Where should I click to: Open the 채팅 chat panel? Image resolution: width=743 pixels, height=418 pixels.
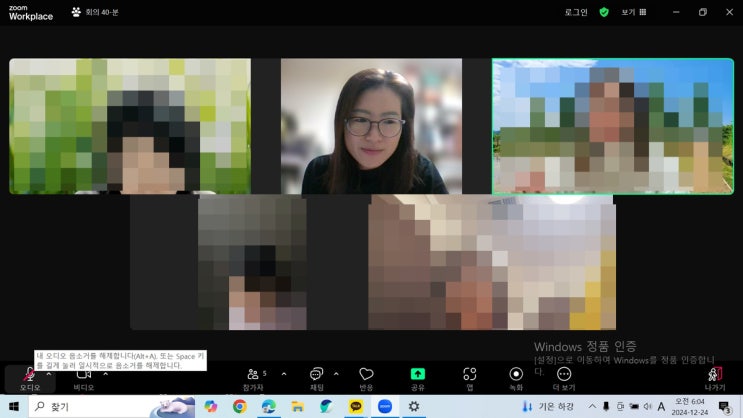tap(317, 379)
